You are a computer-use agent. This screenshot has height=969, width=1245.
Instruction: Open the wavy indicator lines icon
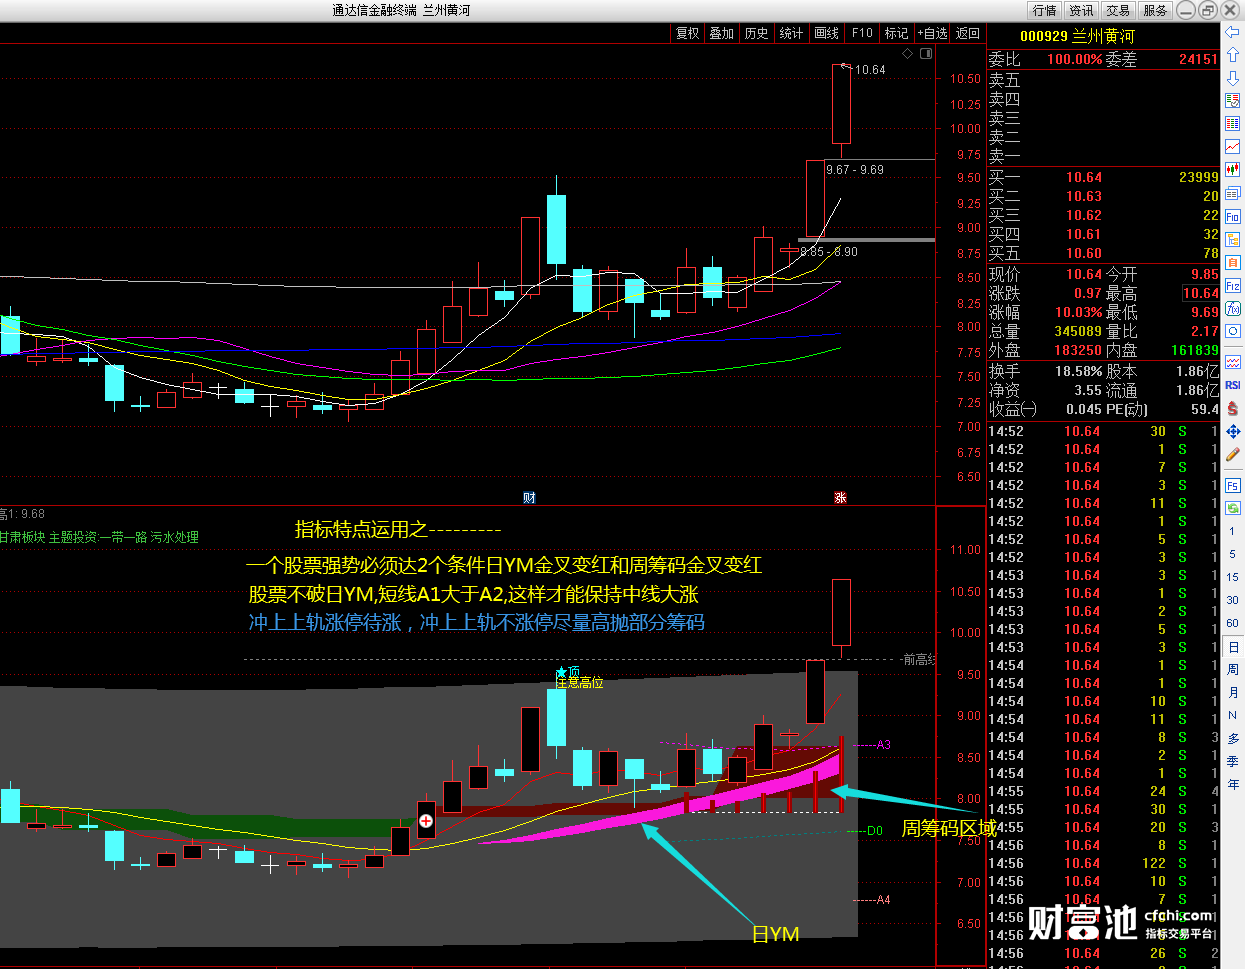1233,362
